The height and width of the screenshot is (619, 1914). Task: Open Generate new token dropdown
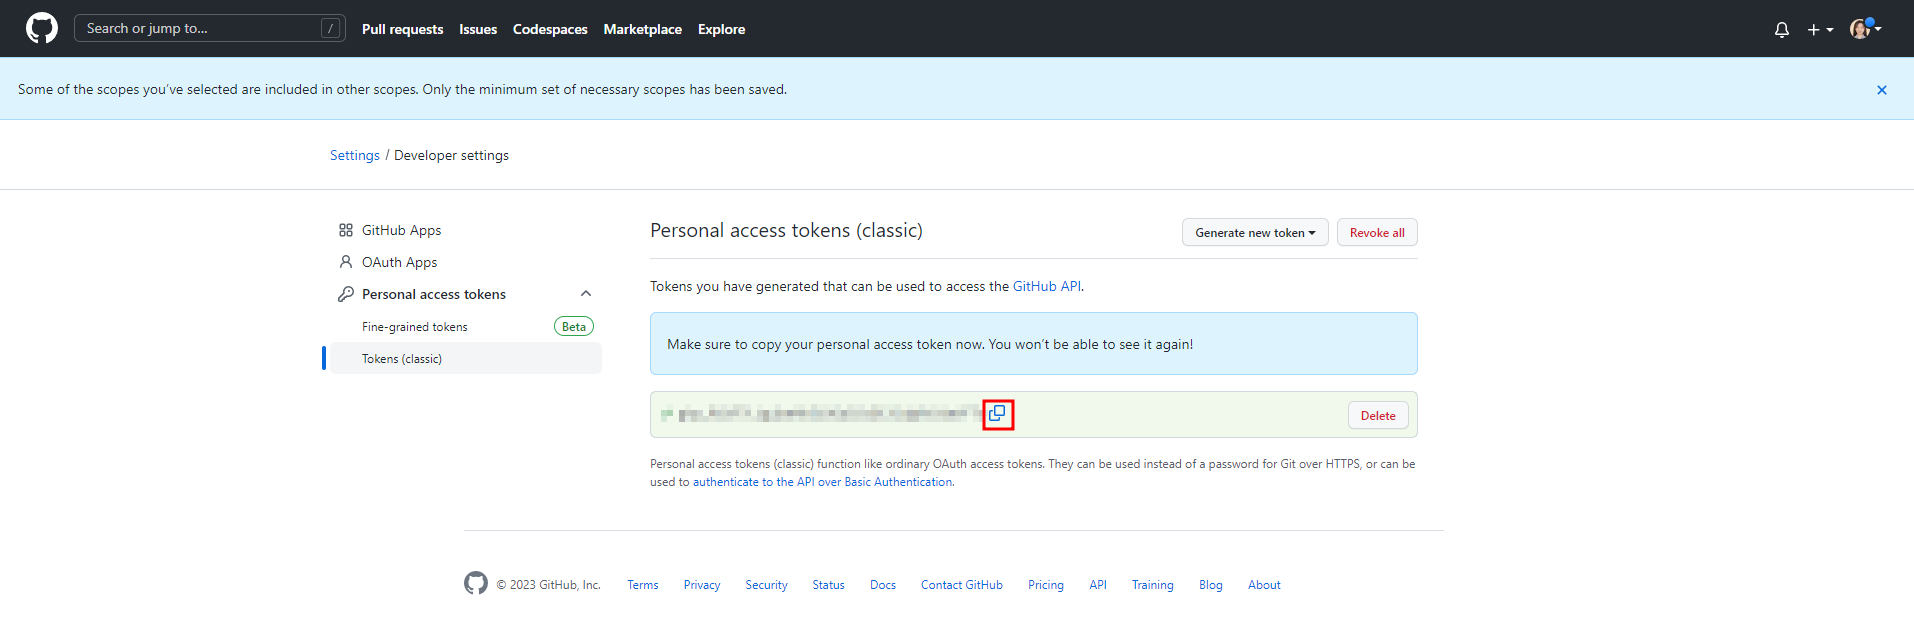point(1255,232)
